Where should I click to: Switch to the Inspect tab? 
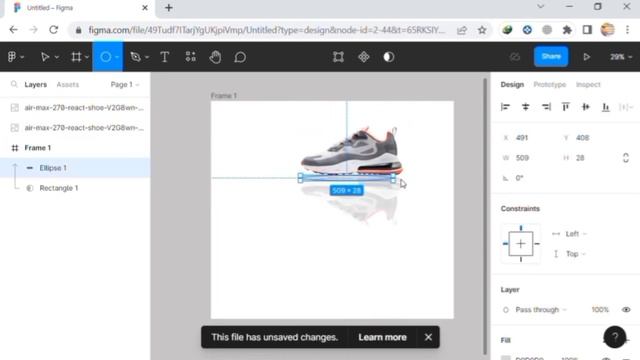point(588,84)
